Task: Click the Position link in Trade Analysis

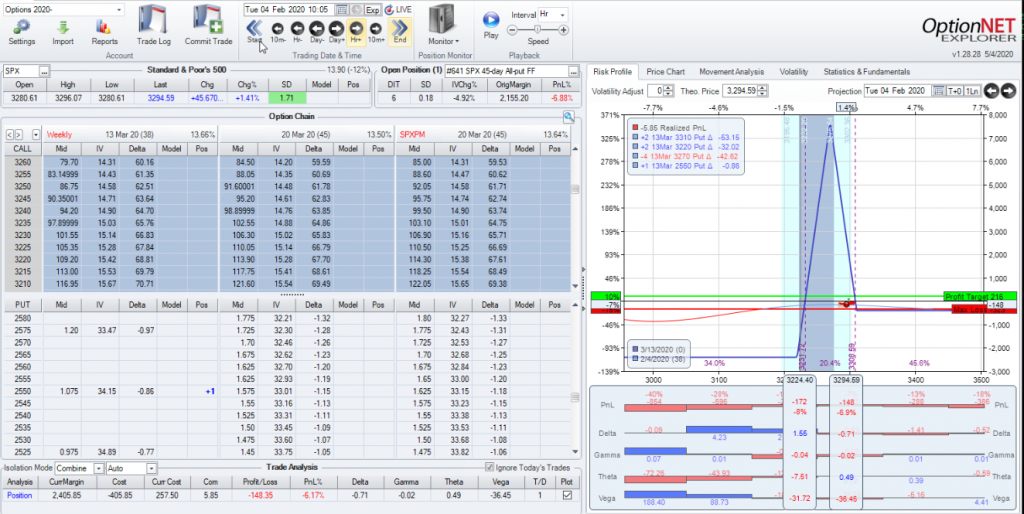Action: tap(20, 496)
